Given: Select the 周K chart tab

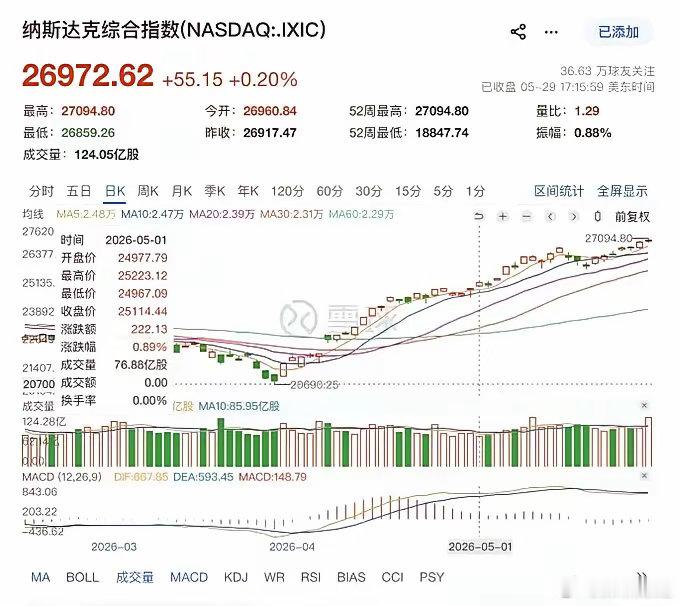Looking at the screenshot, I should click(x=148, y=191).
